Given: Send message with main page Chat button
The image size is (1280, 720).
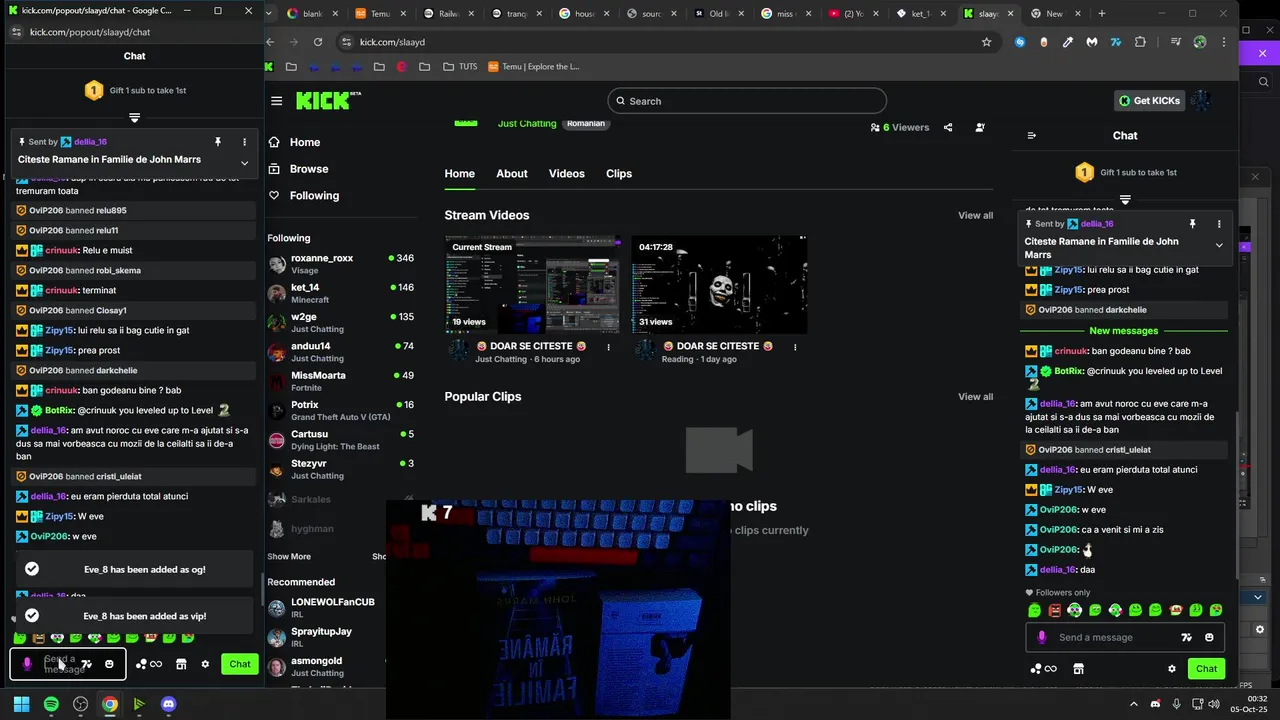Looking at the screenshot, I should pos(1207,669).
